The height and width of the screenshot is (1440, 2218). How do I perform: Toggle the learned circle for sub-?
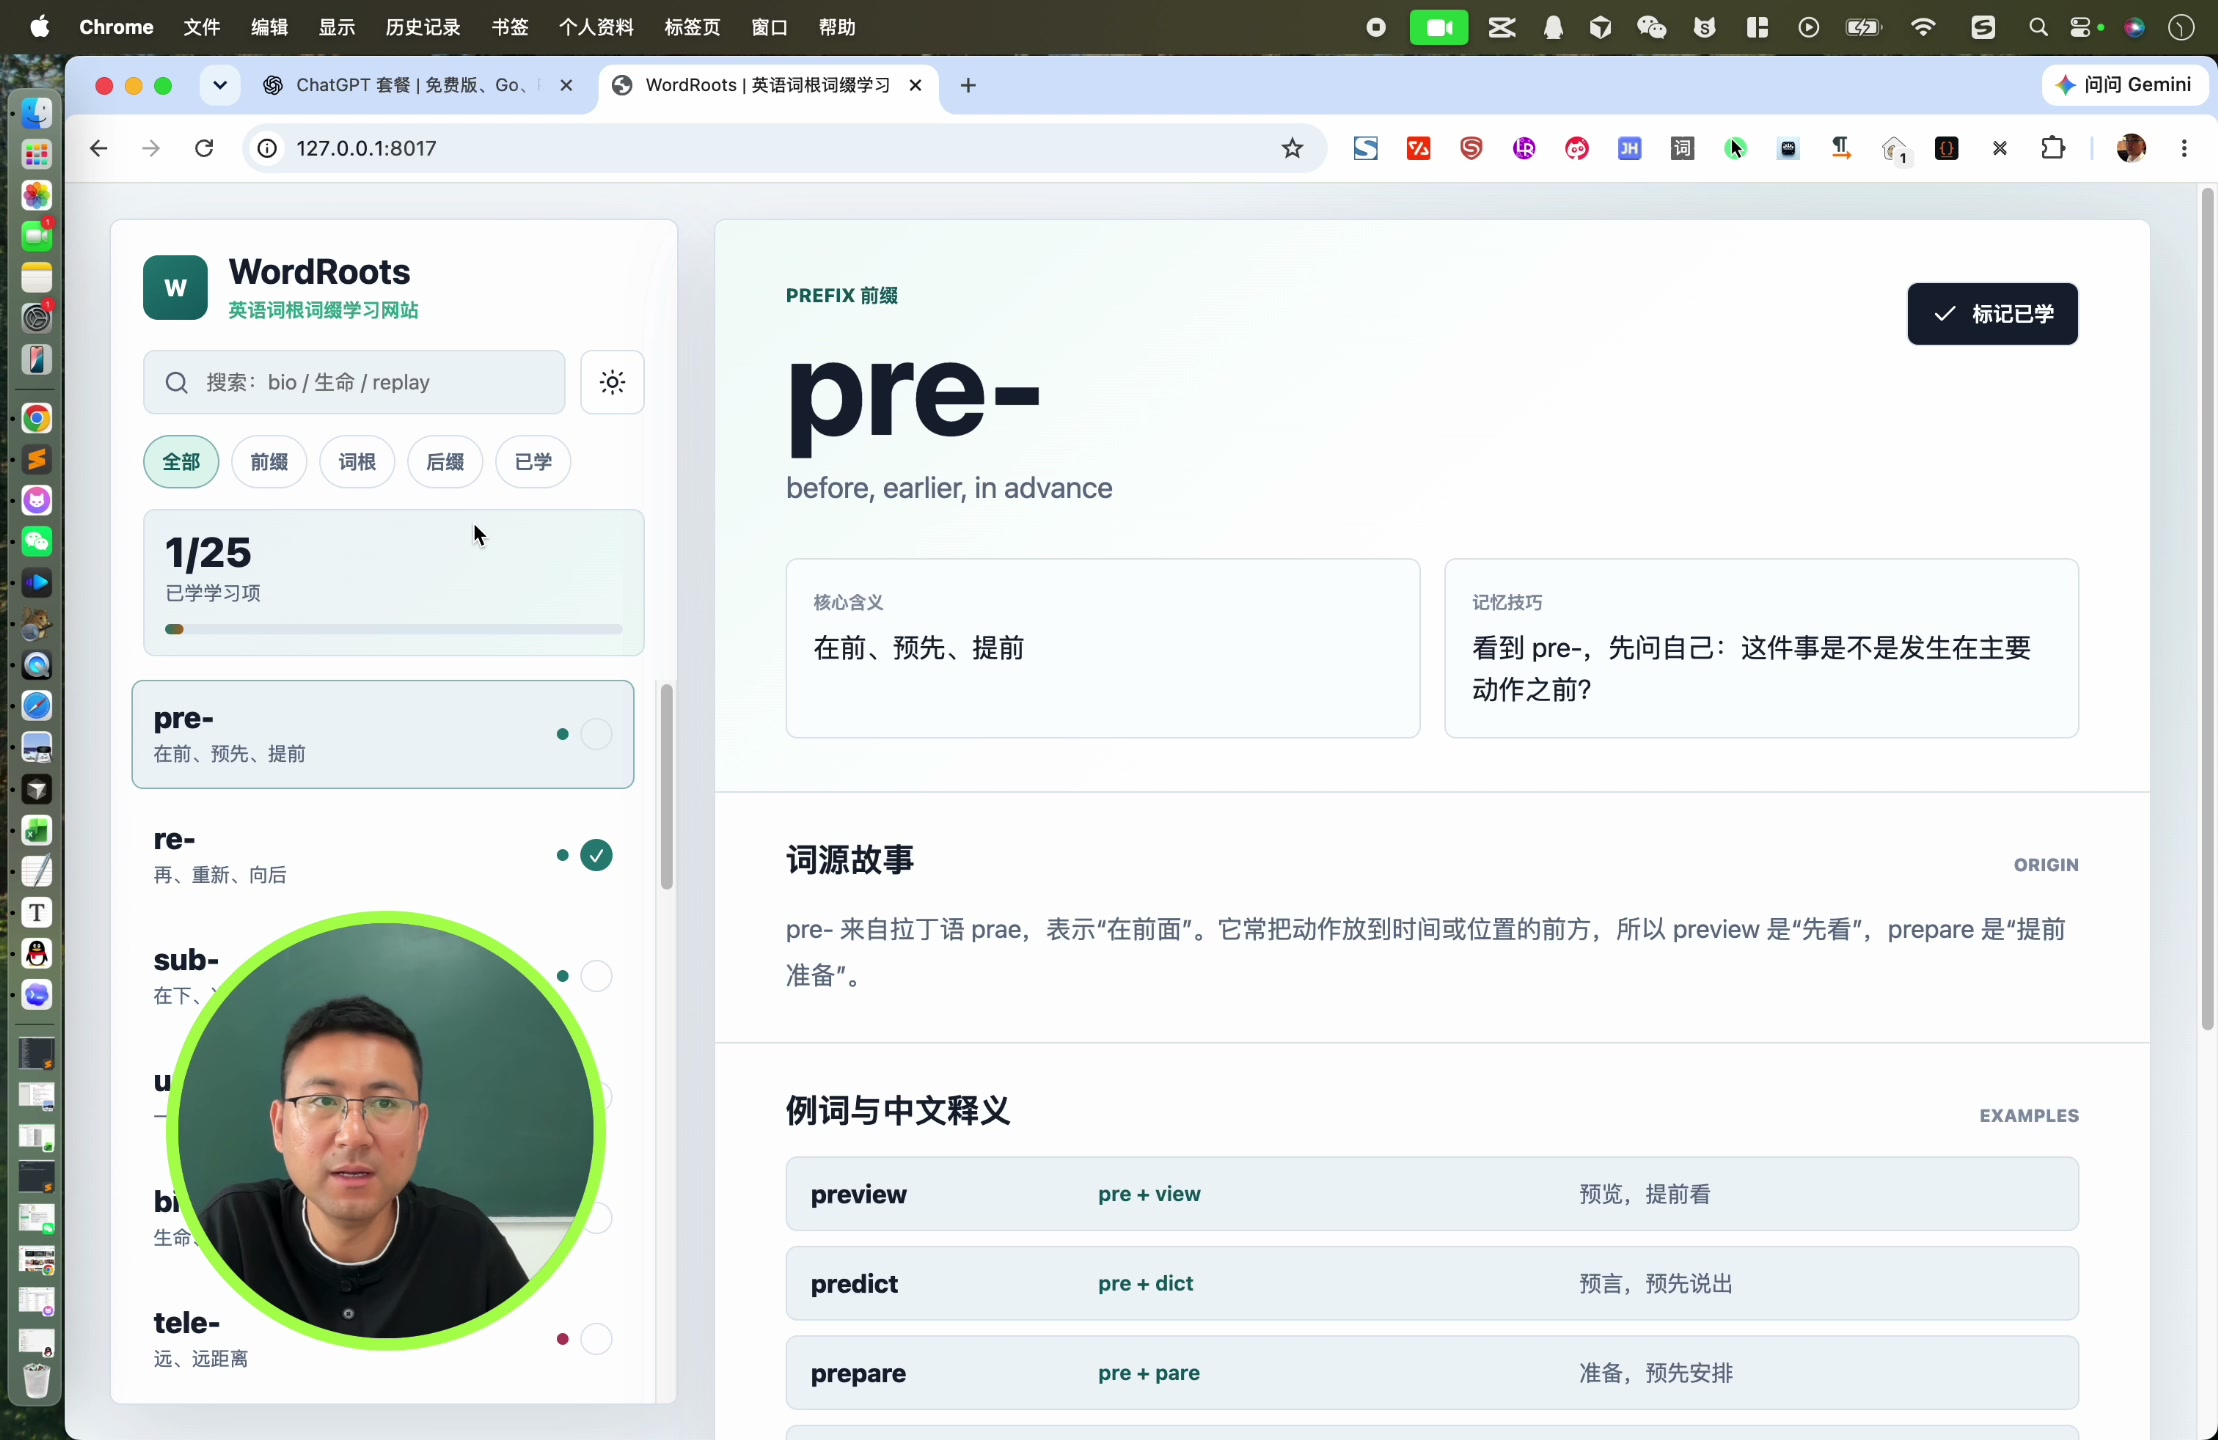point(596,976)
